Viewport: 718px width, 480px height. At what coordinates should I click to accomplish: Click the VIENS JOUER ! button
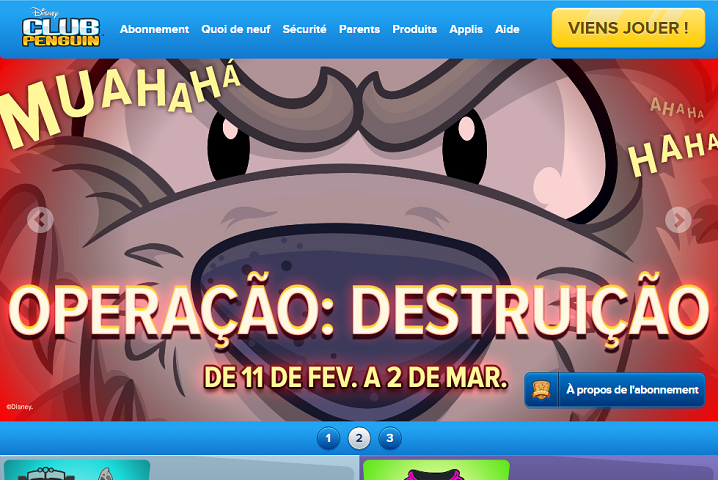(628, 28)
